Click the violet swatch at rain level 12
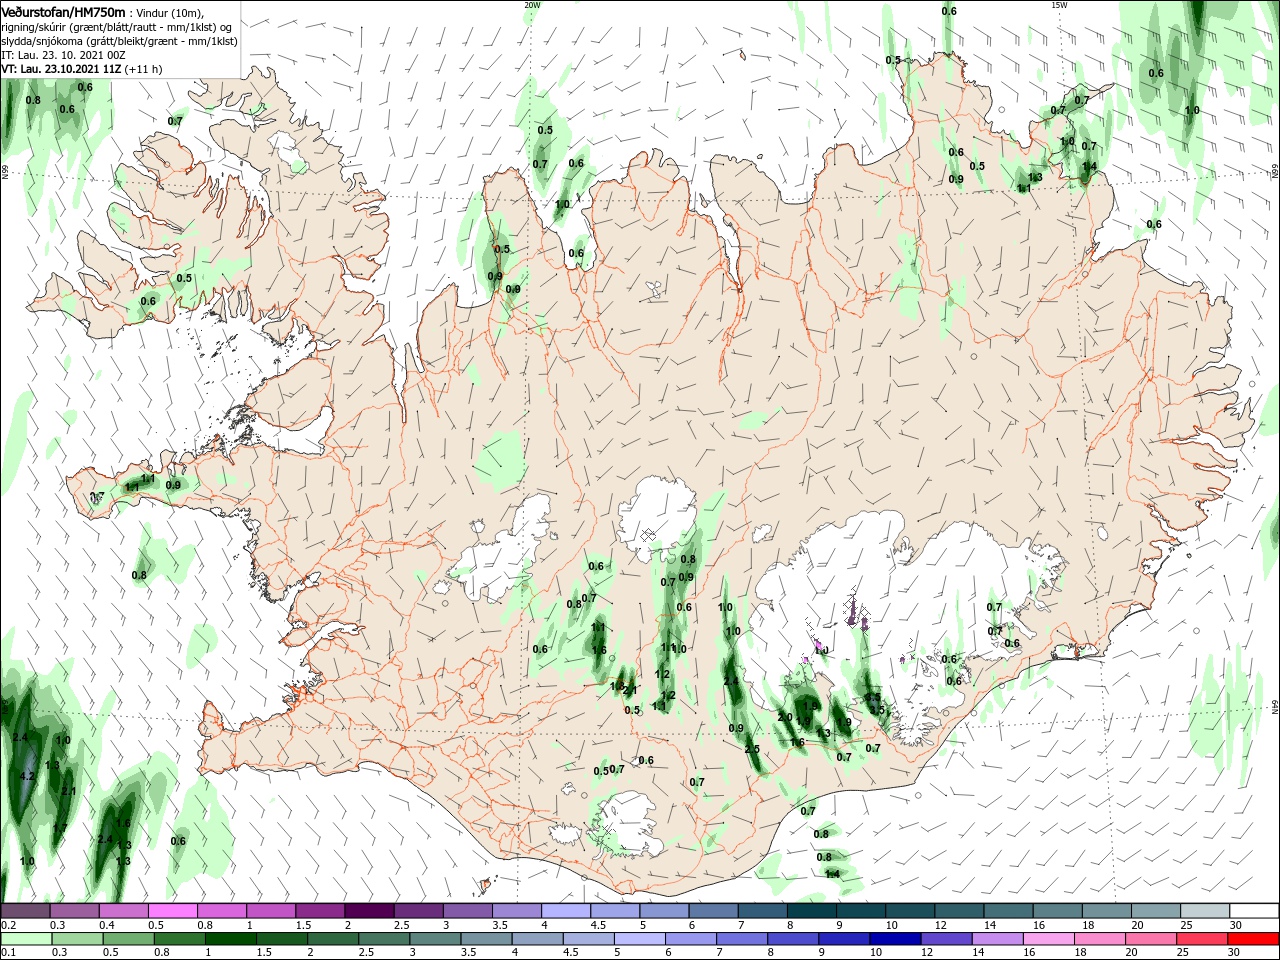The height and width of the screenshot is (960, 1280). point(946,939)
